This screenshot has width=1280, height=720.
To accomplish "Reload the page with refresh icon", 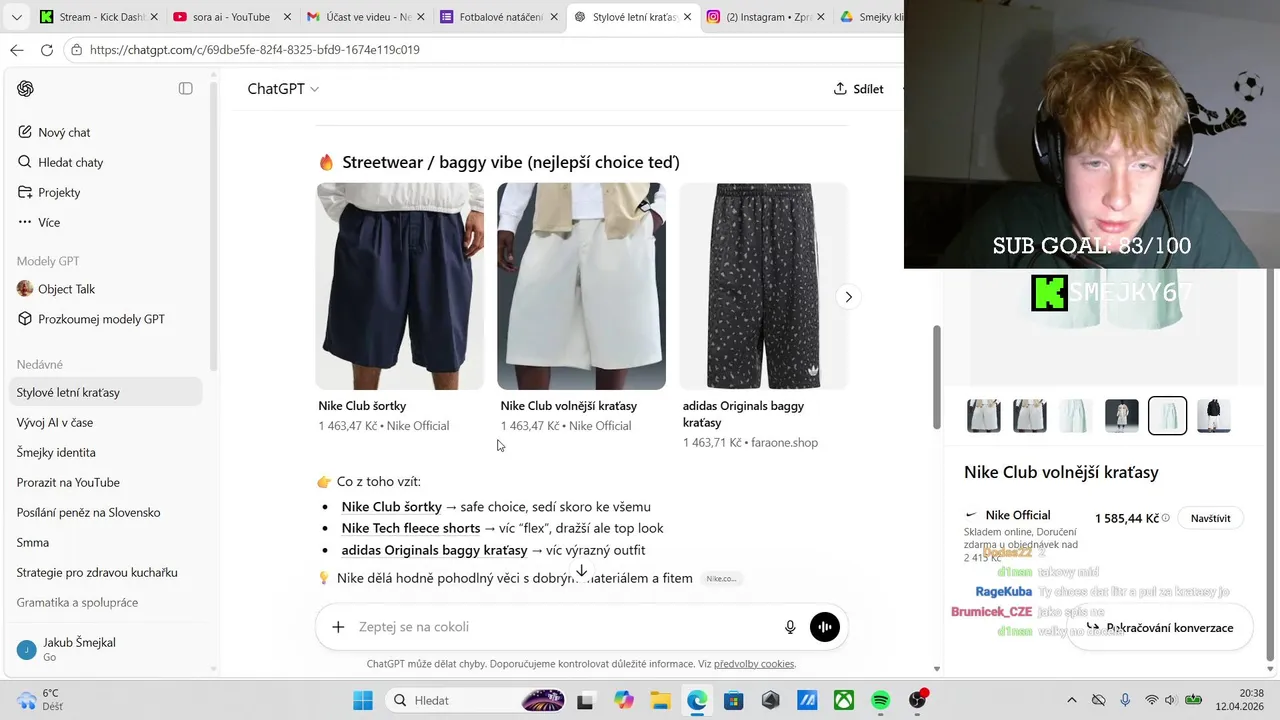I will pos(47,50).
